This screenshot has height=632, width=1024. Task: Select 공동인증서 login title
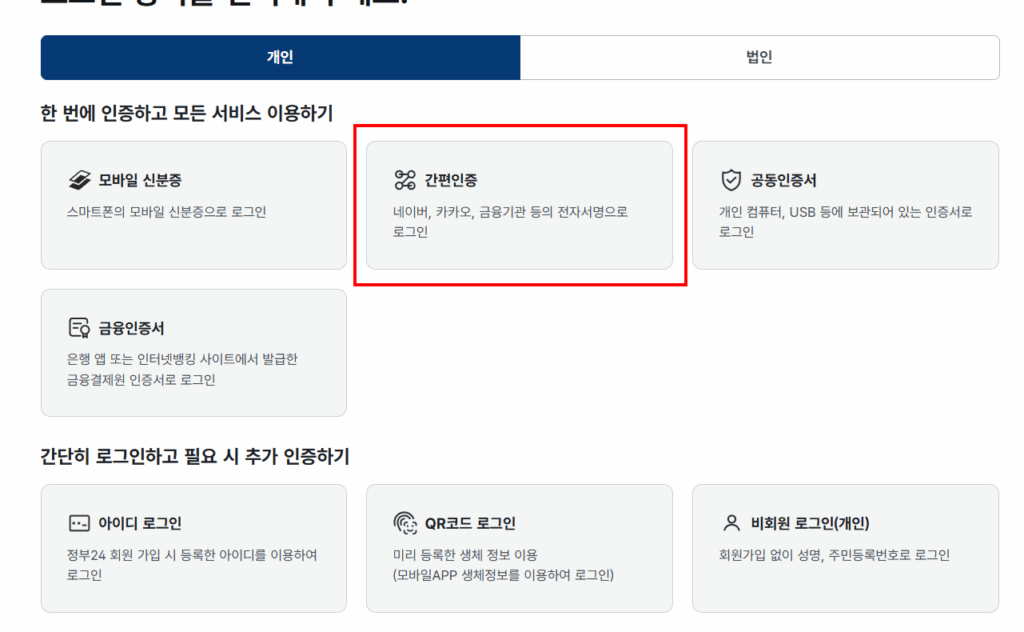tap(783, 180)
